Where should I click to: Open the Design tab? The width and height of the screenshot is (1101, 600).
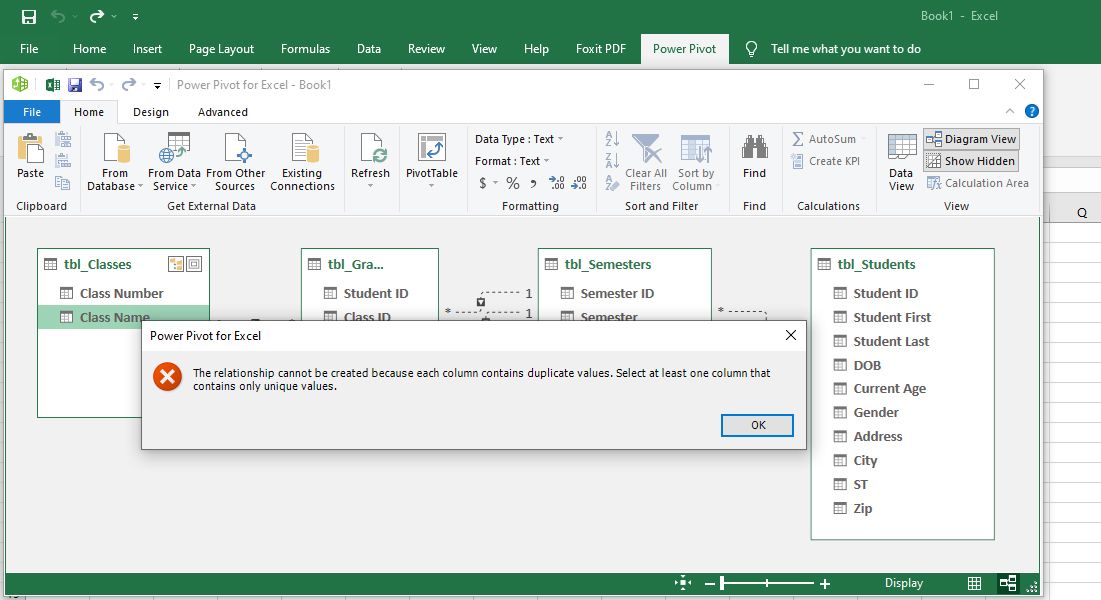pyautogui.click(x=151, y=112)
